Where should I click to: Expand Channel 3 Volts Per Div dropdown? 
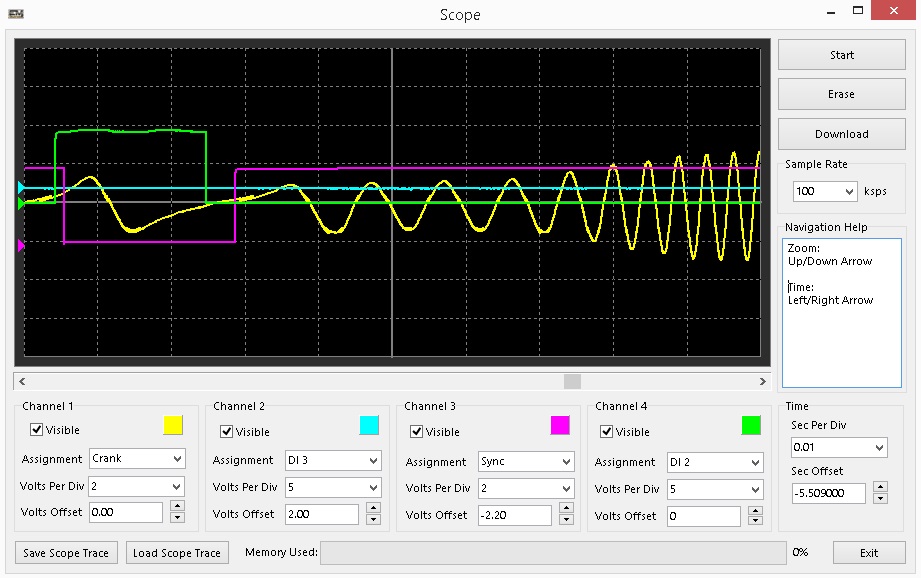(x=526, y=488)
